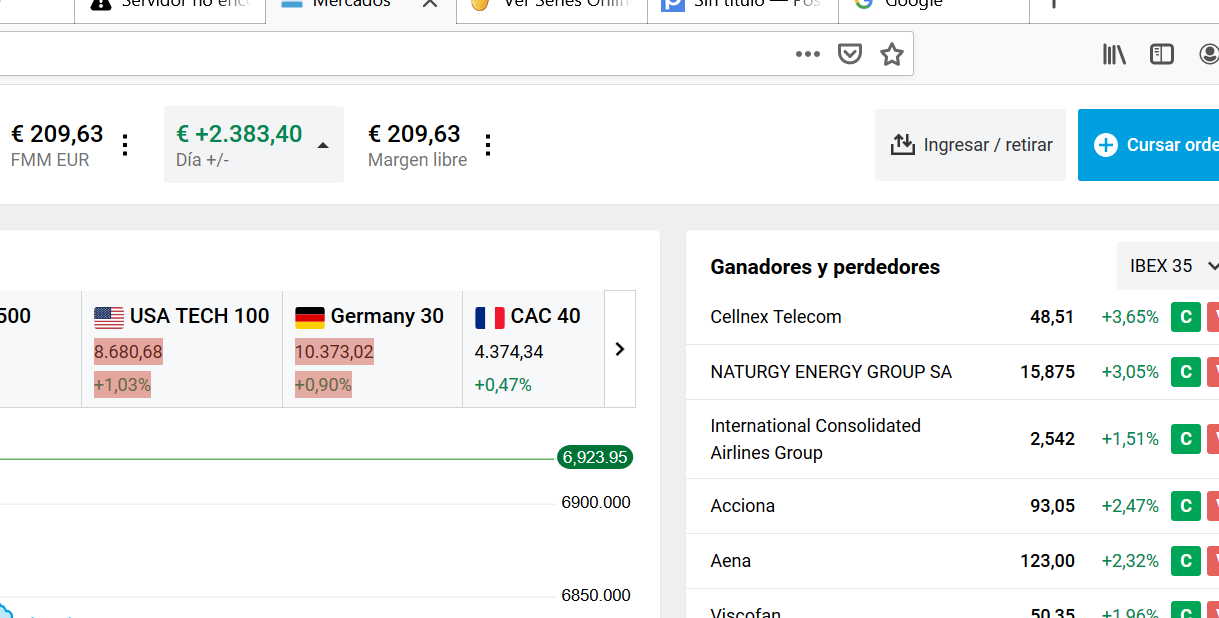Open the Cellnex Telecom stock row
Viewport: 1219px width, 618px height.
[x=952, y=317]
